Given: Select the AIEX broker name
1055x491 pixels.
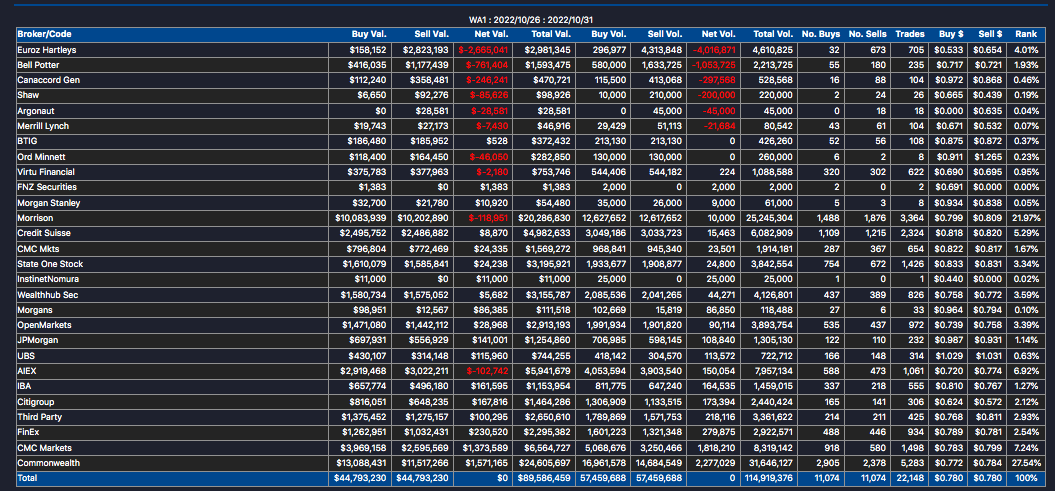Looking at the screenshot, I should [27, 371].
